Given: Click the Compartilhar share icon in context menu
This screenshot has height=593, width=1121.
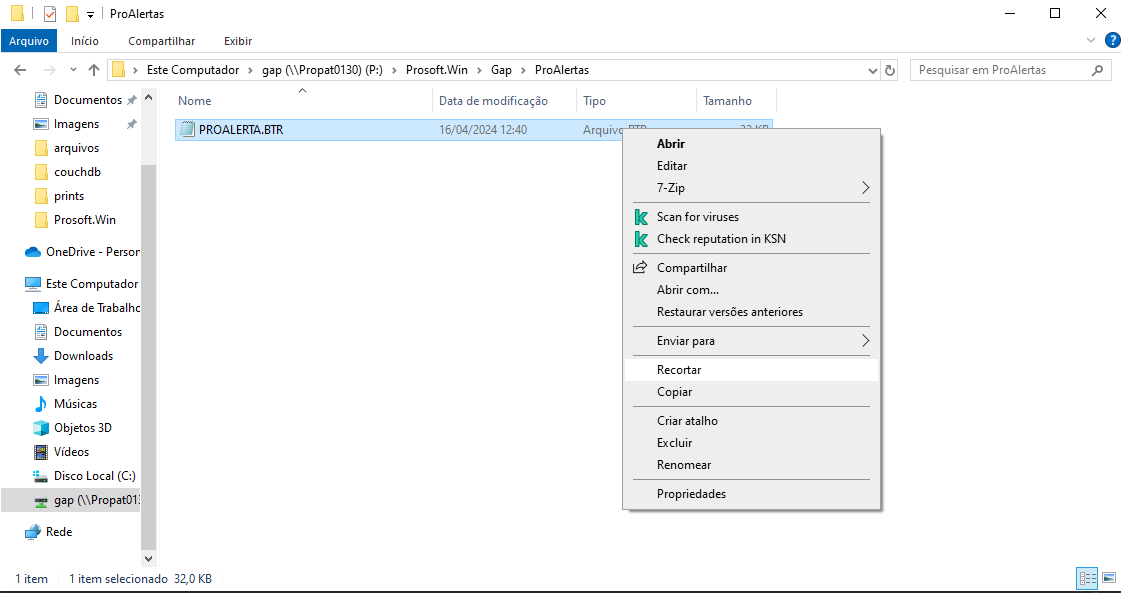Looking at the screenshot, I should click(x=641, y=268).
